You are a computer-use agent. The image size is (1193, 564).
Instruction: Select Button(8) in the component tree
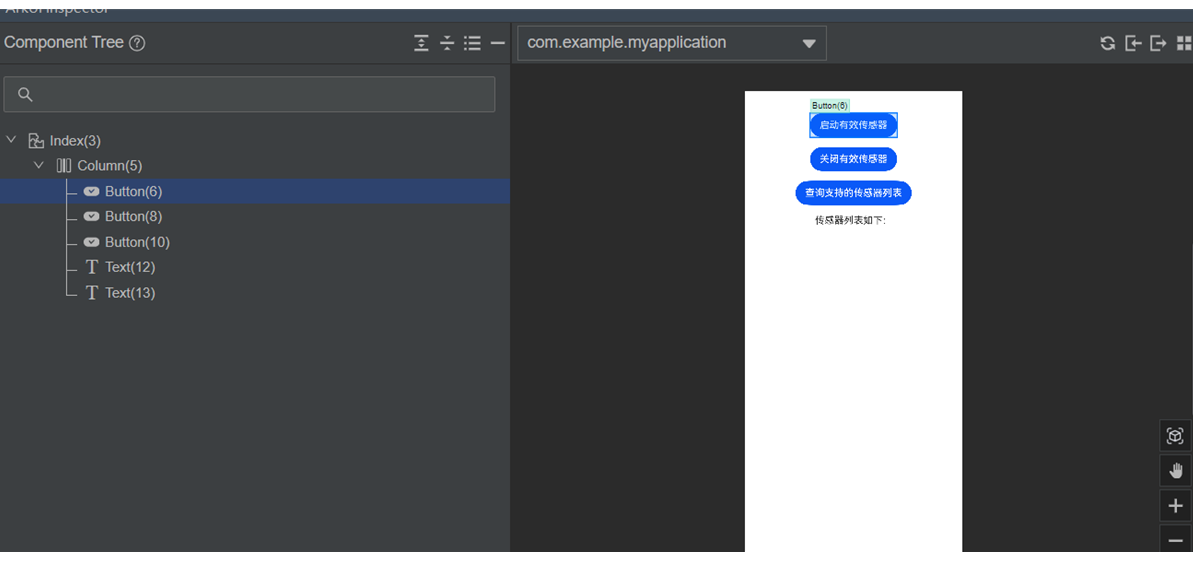pos(133,216)
